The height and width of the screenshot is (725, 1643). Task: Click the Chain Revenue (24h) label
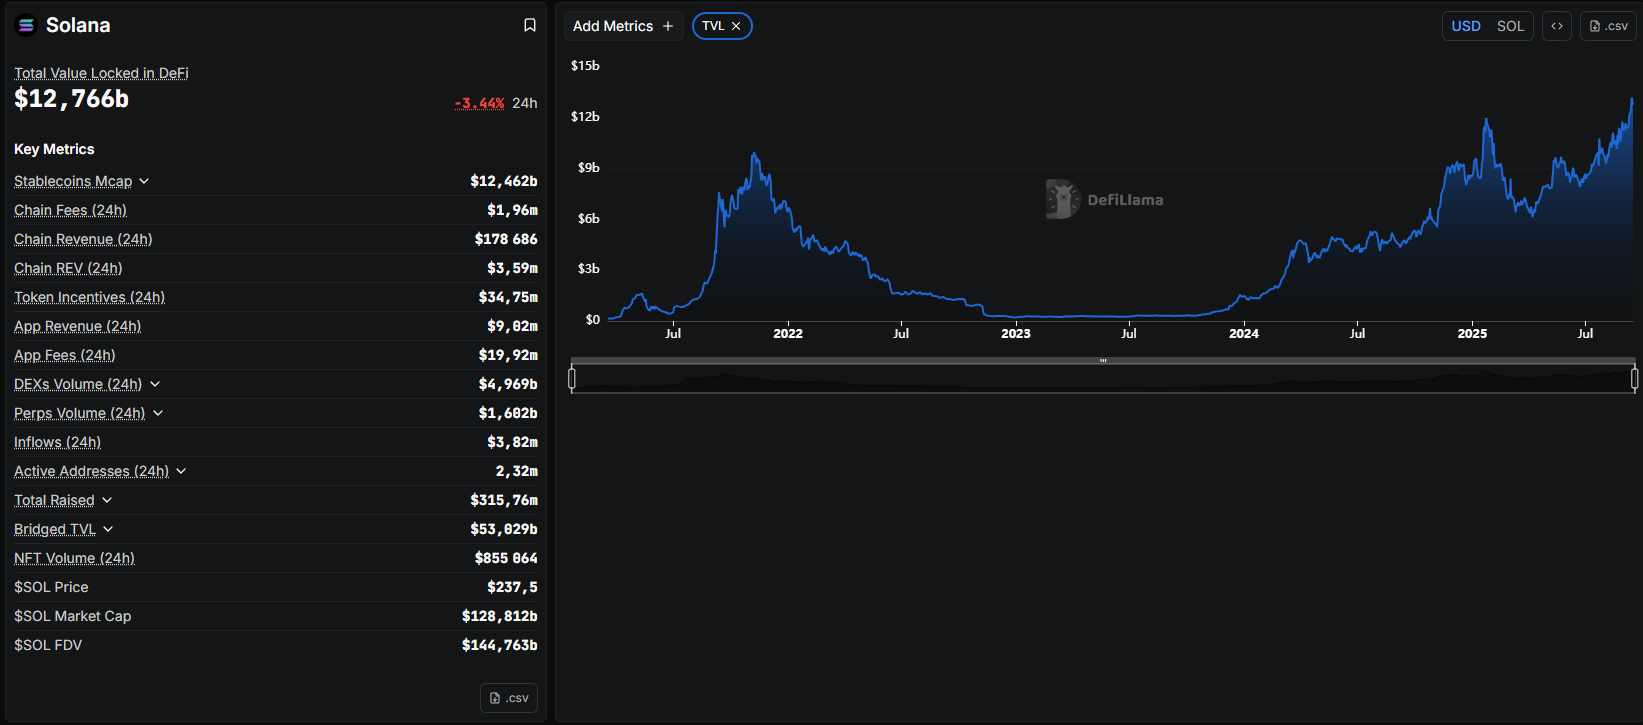click(x=83, y=239)
